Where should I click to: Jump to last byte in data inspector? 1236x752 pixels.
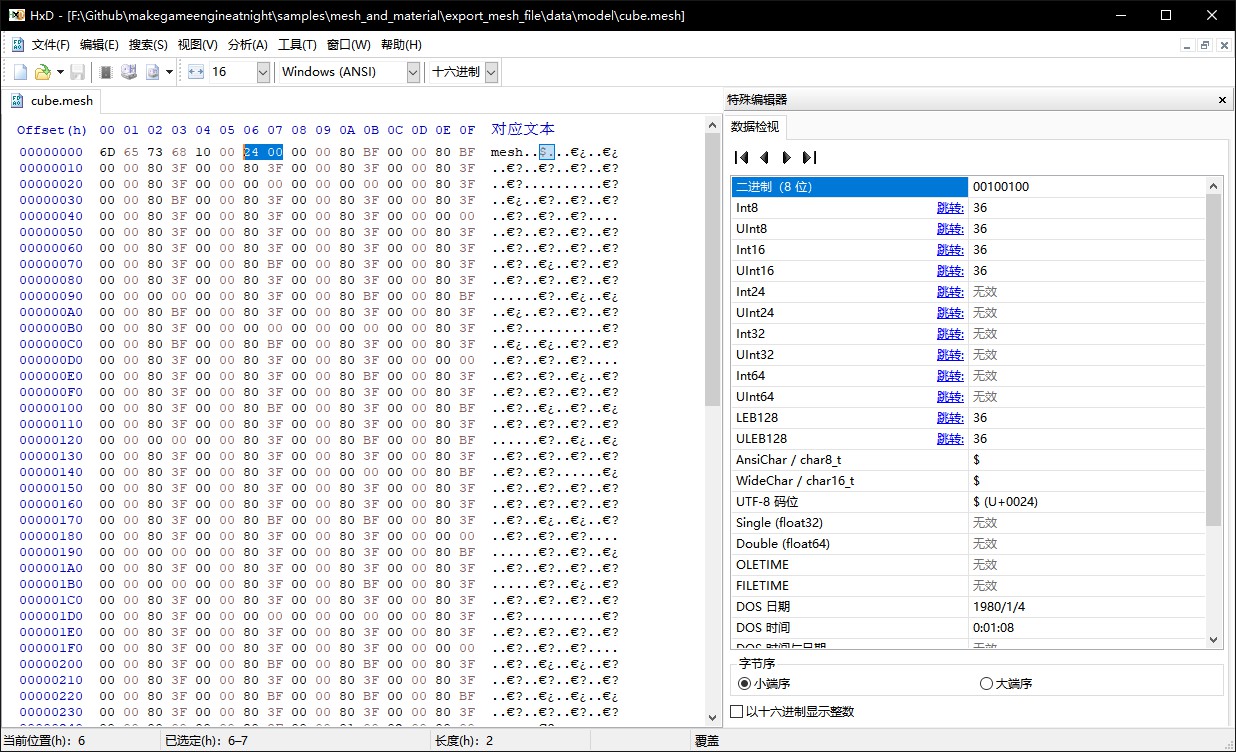(x=809, y=157)
